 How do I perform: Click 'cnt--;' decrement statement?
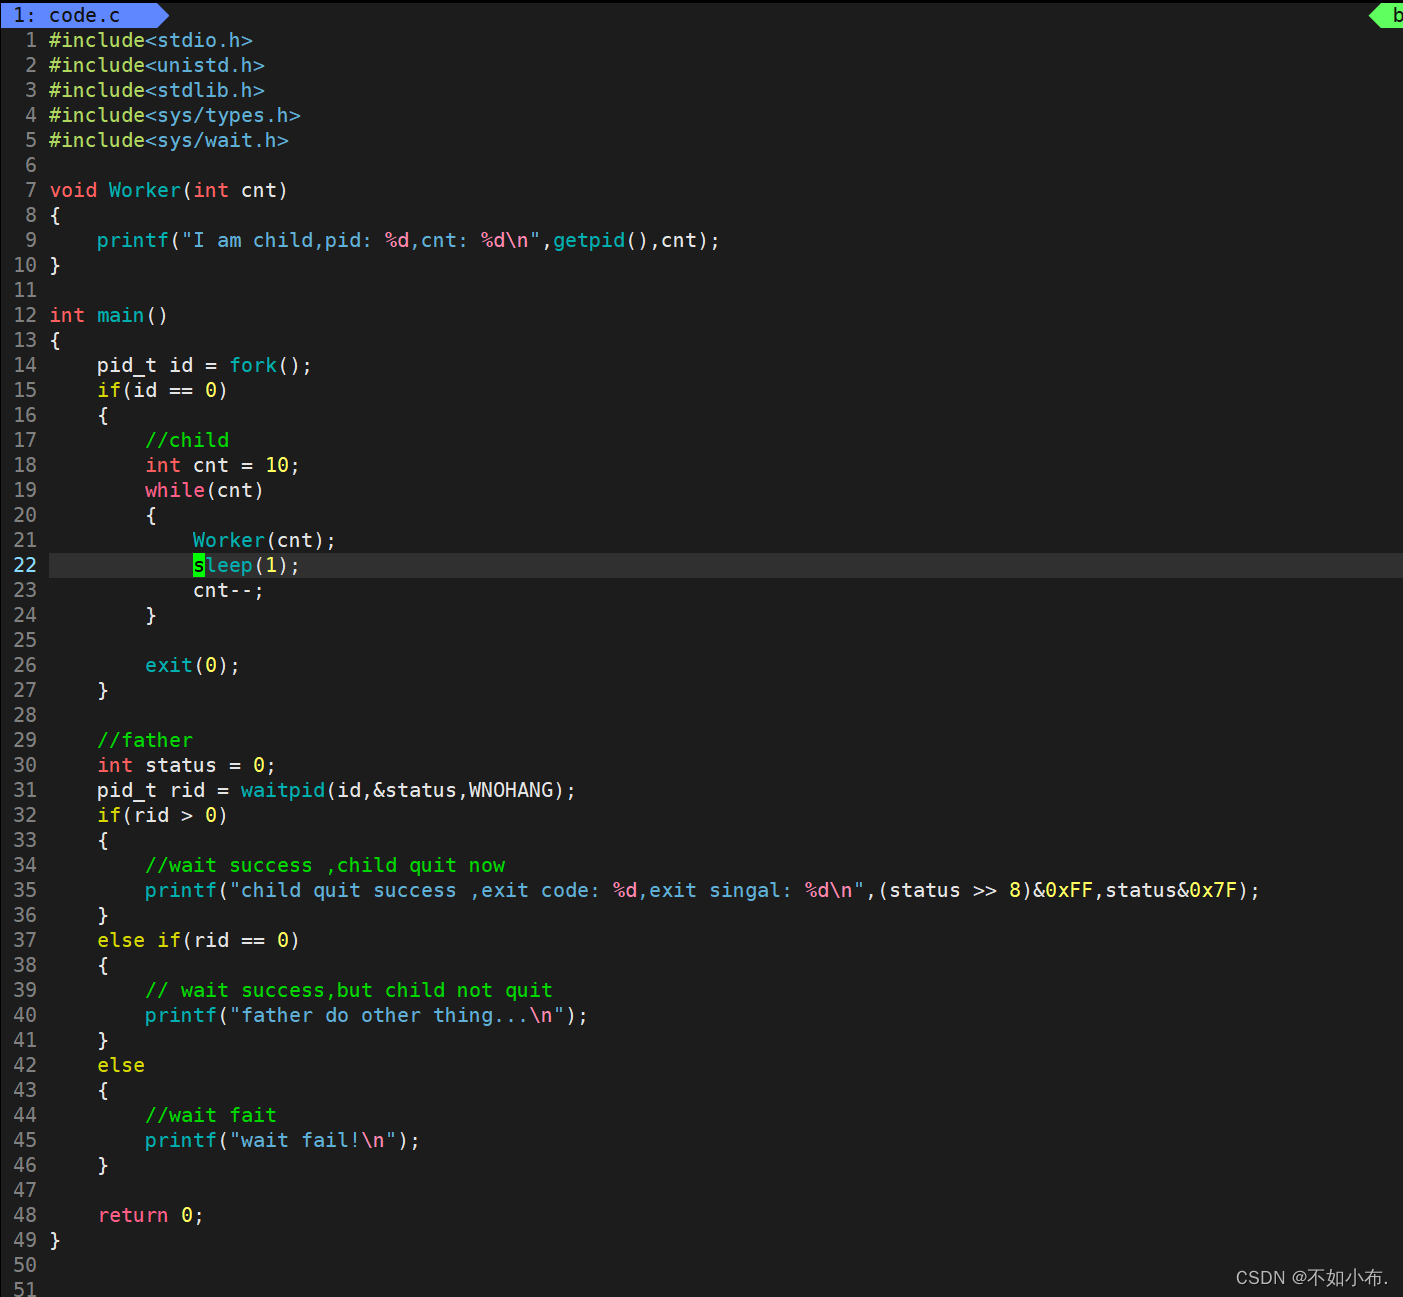click(x=228, y=590)
